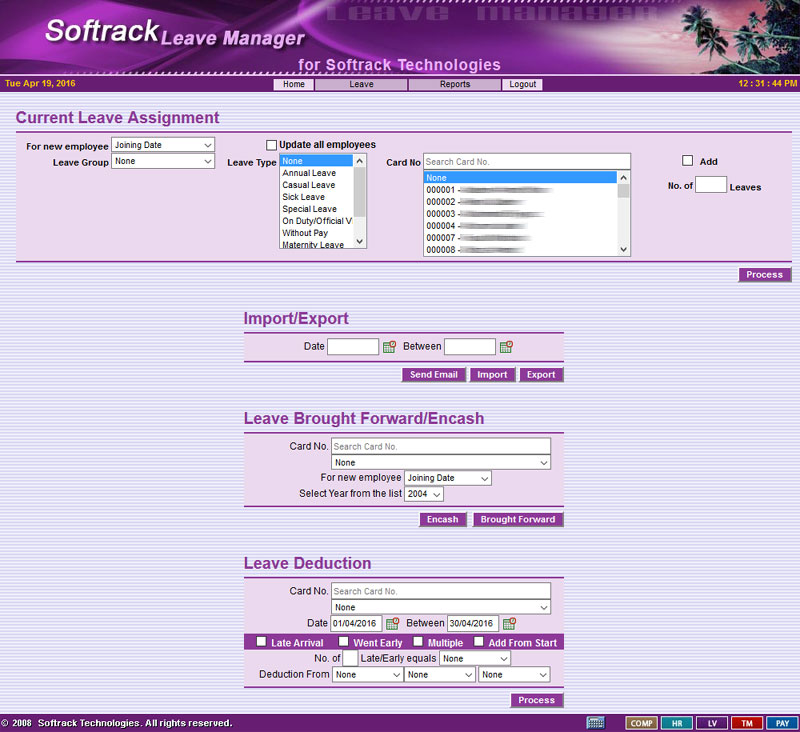Click the Brought Forward button
Viewport: 800px width, 732px height.
click(517, 520)
